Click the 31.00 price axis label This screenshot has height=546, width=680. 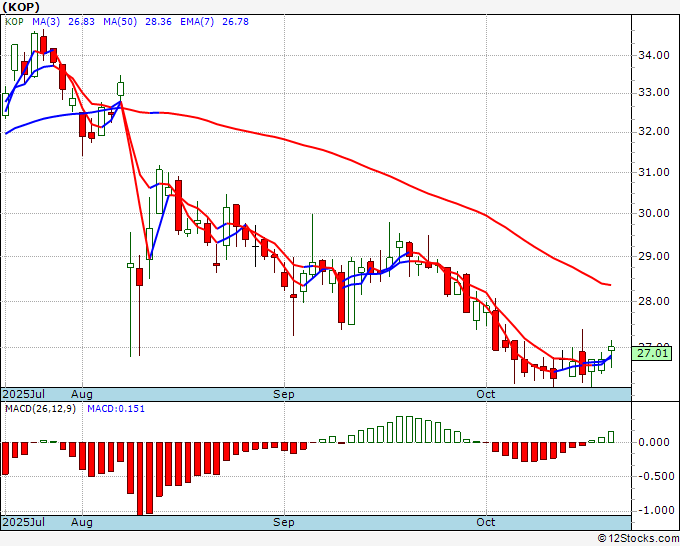pyautogui.click(x=654, y=172)
